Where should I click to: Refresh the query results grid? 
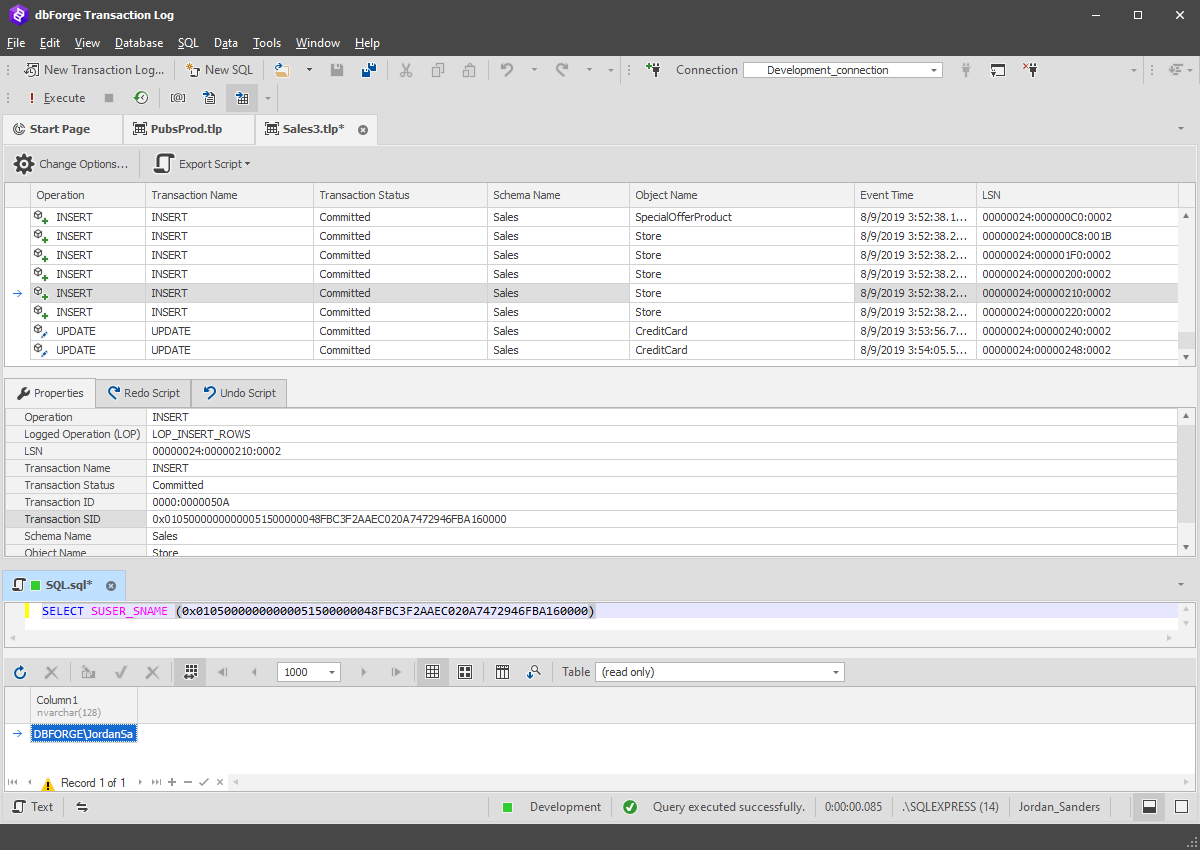pyautogui.click(x=20, y=672)
